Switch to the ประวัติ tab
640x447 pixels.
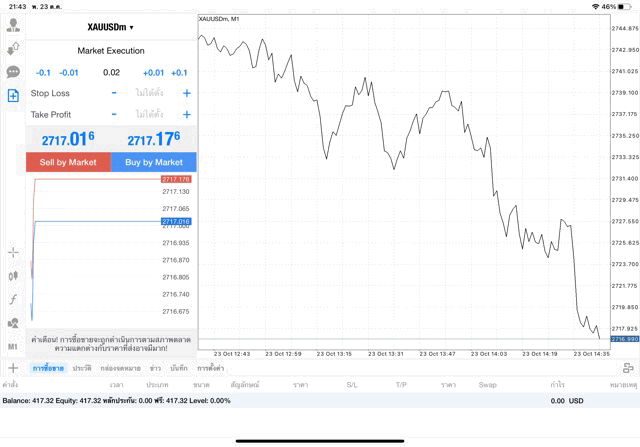(x=82, y=368)
